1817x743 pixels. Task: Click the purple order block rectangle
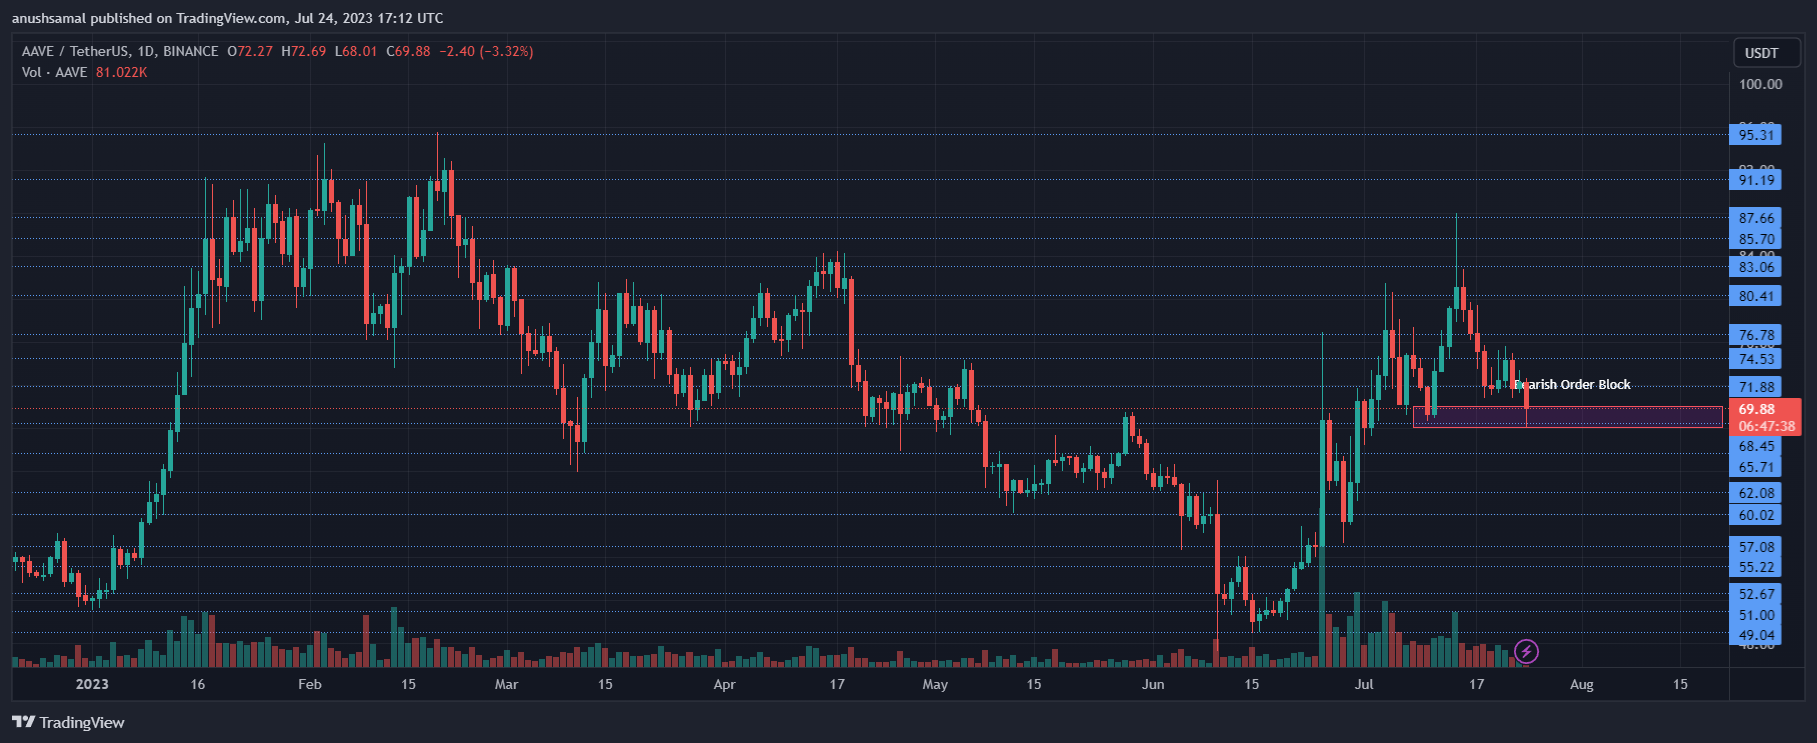pos(1620,417)
